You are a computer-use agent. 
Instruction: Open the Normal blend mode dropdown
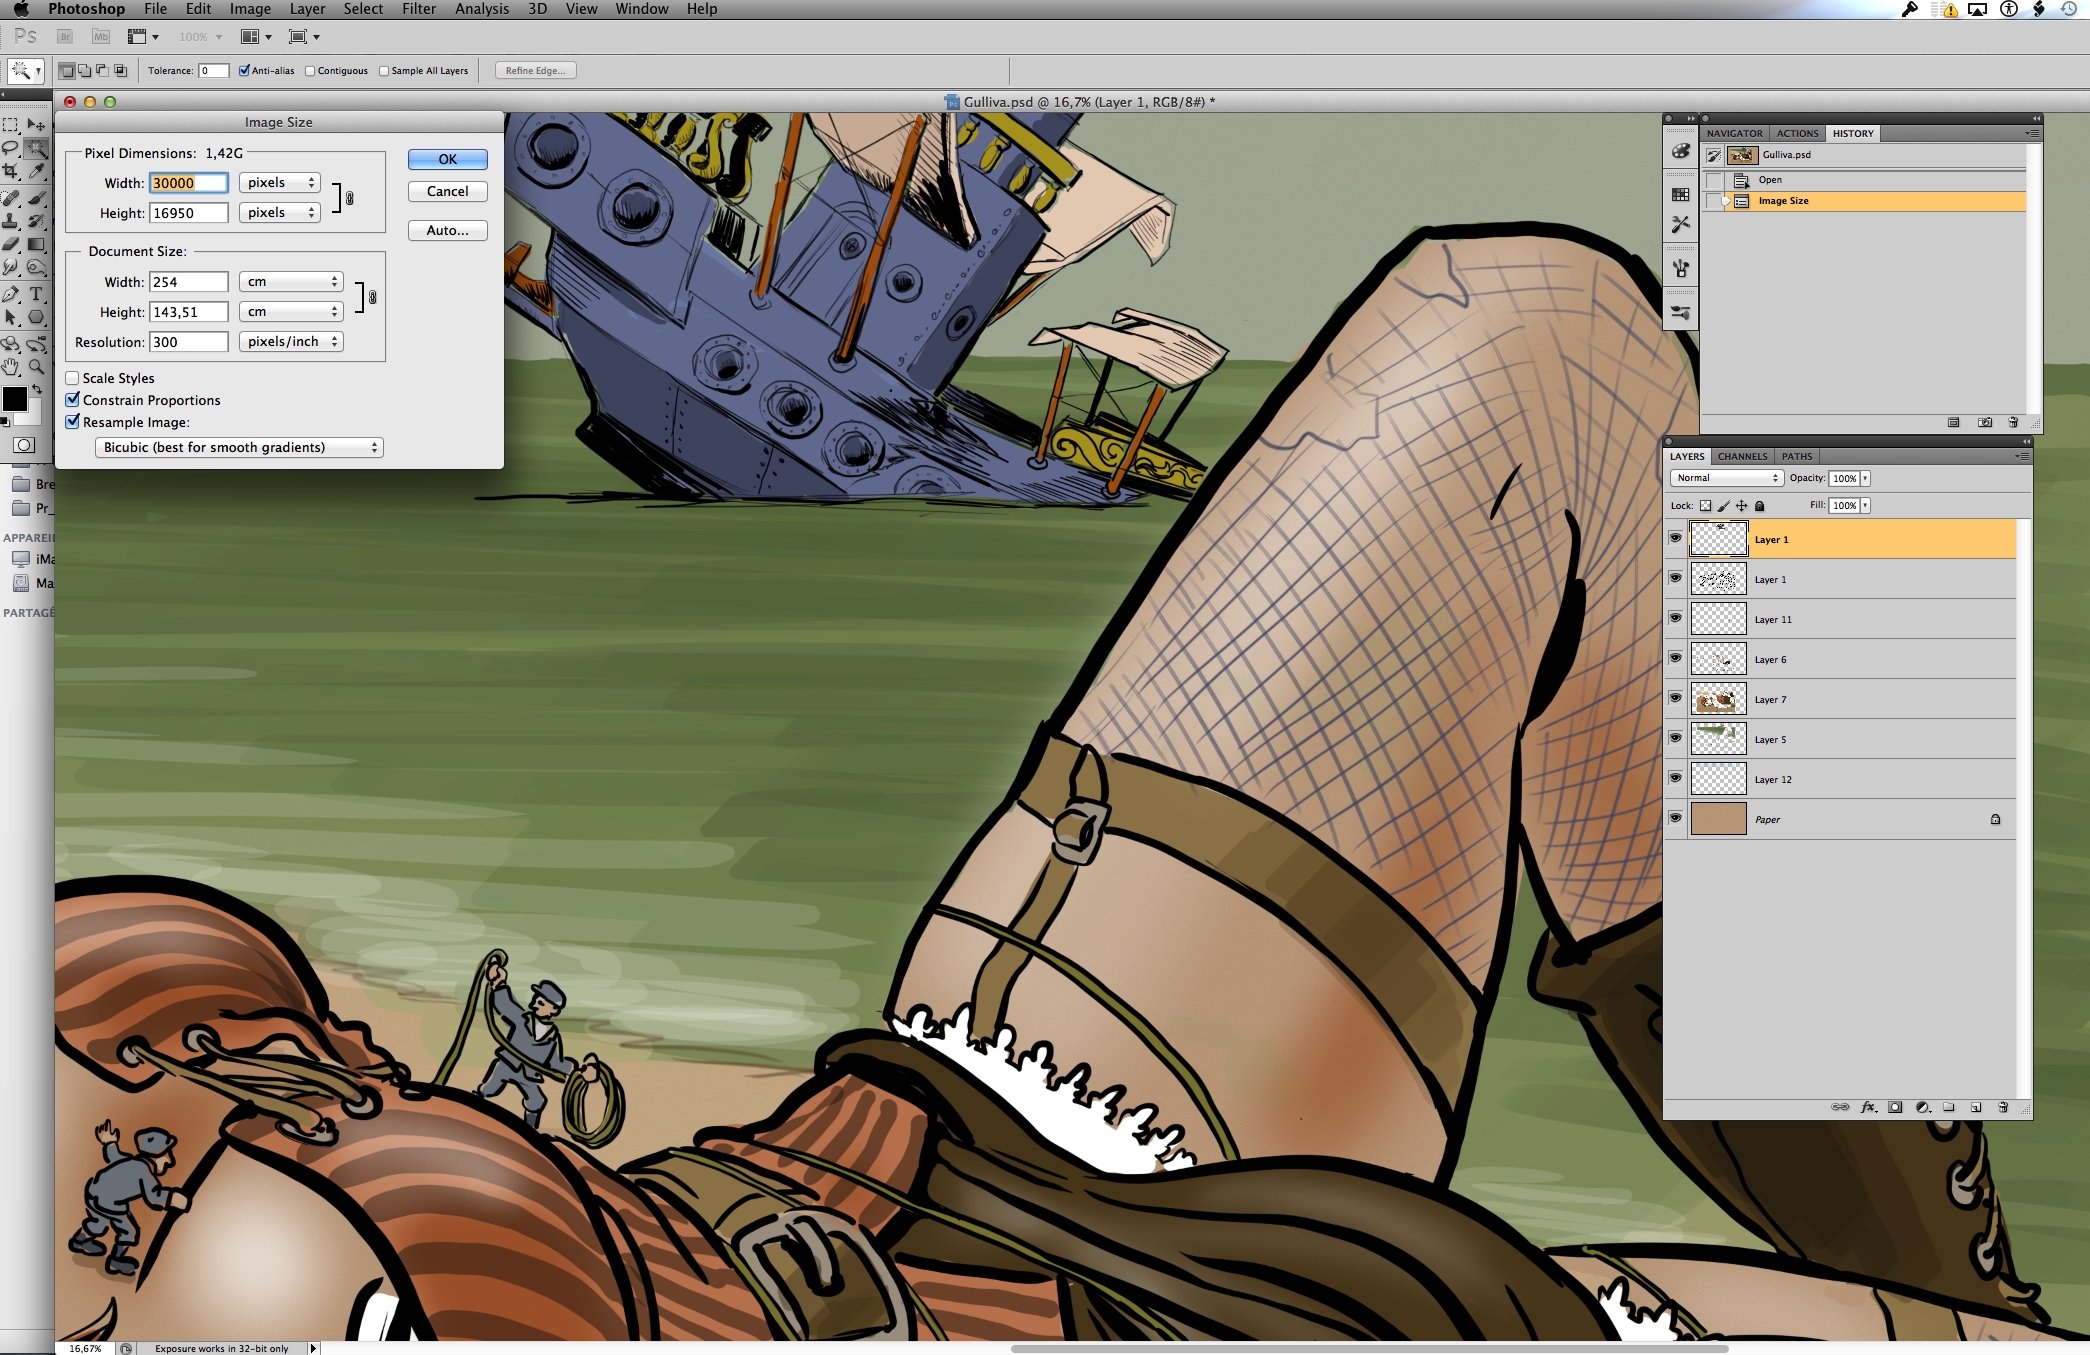pyautogui.click(x=1727, y=478)
